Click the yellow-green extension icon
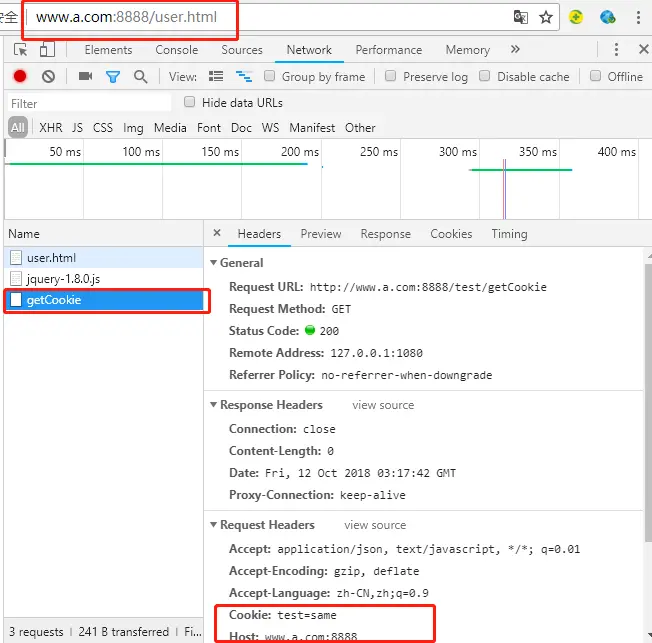The height and width of the screenshot is (643, 652). pyautogui.click(x=576, y=17)
